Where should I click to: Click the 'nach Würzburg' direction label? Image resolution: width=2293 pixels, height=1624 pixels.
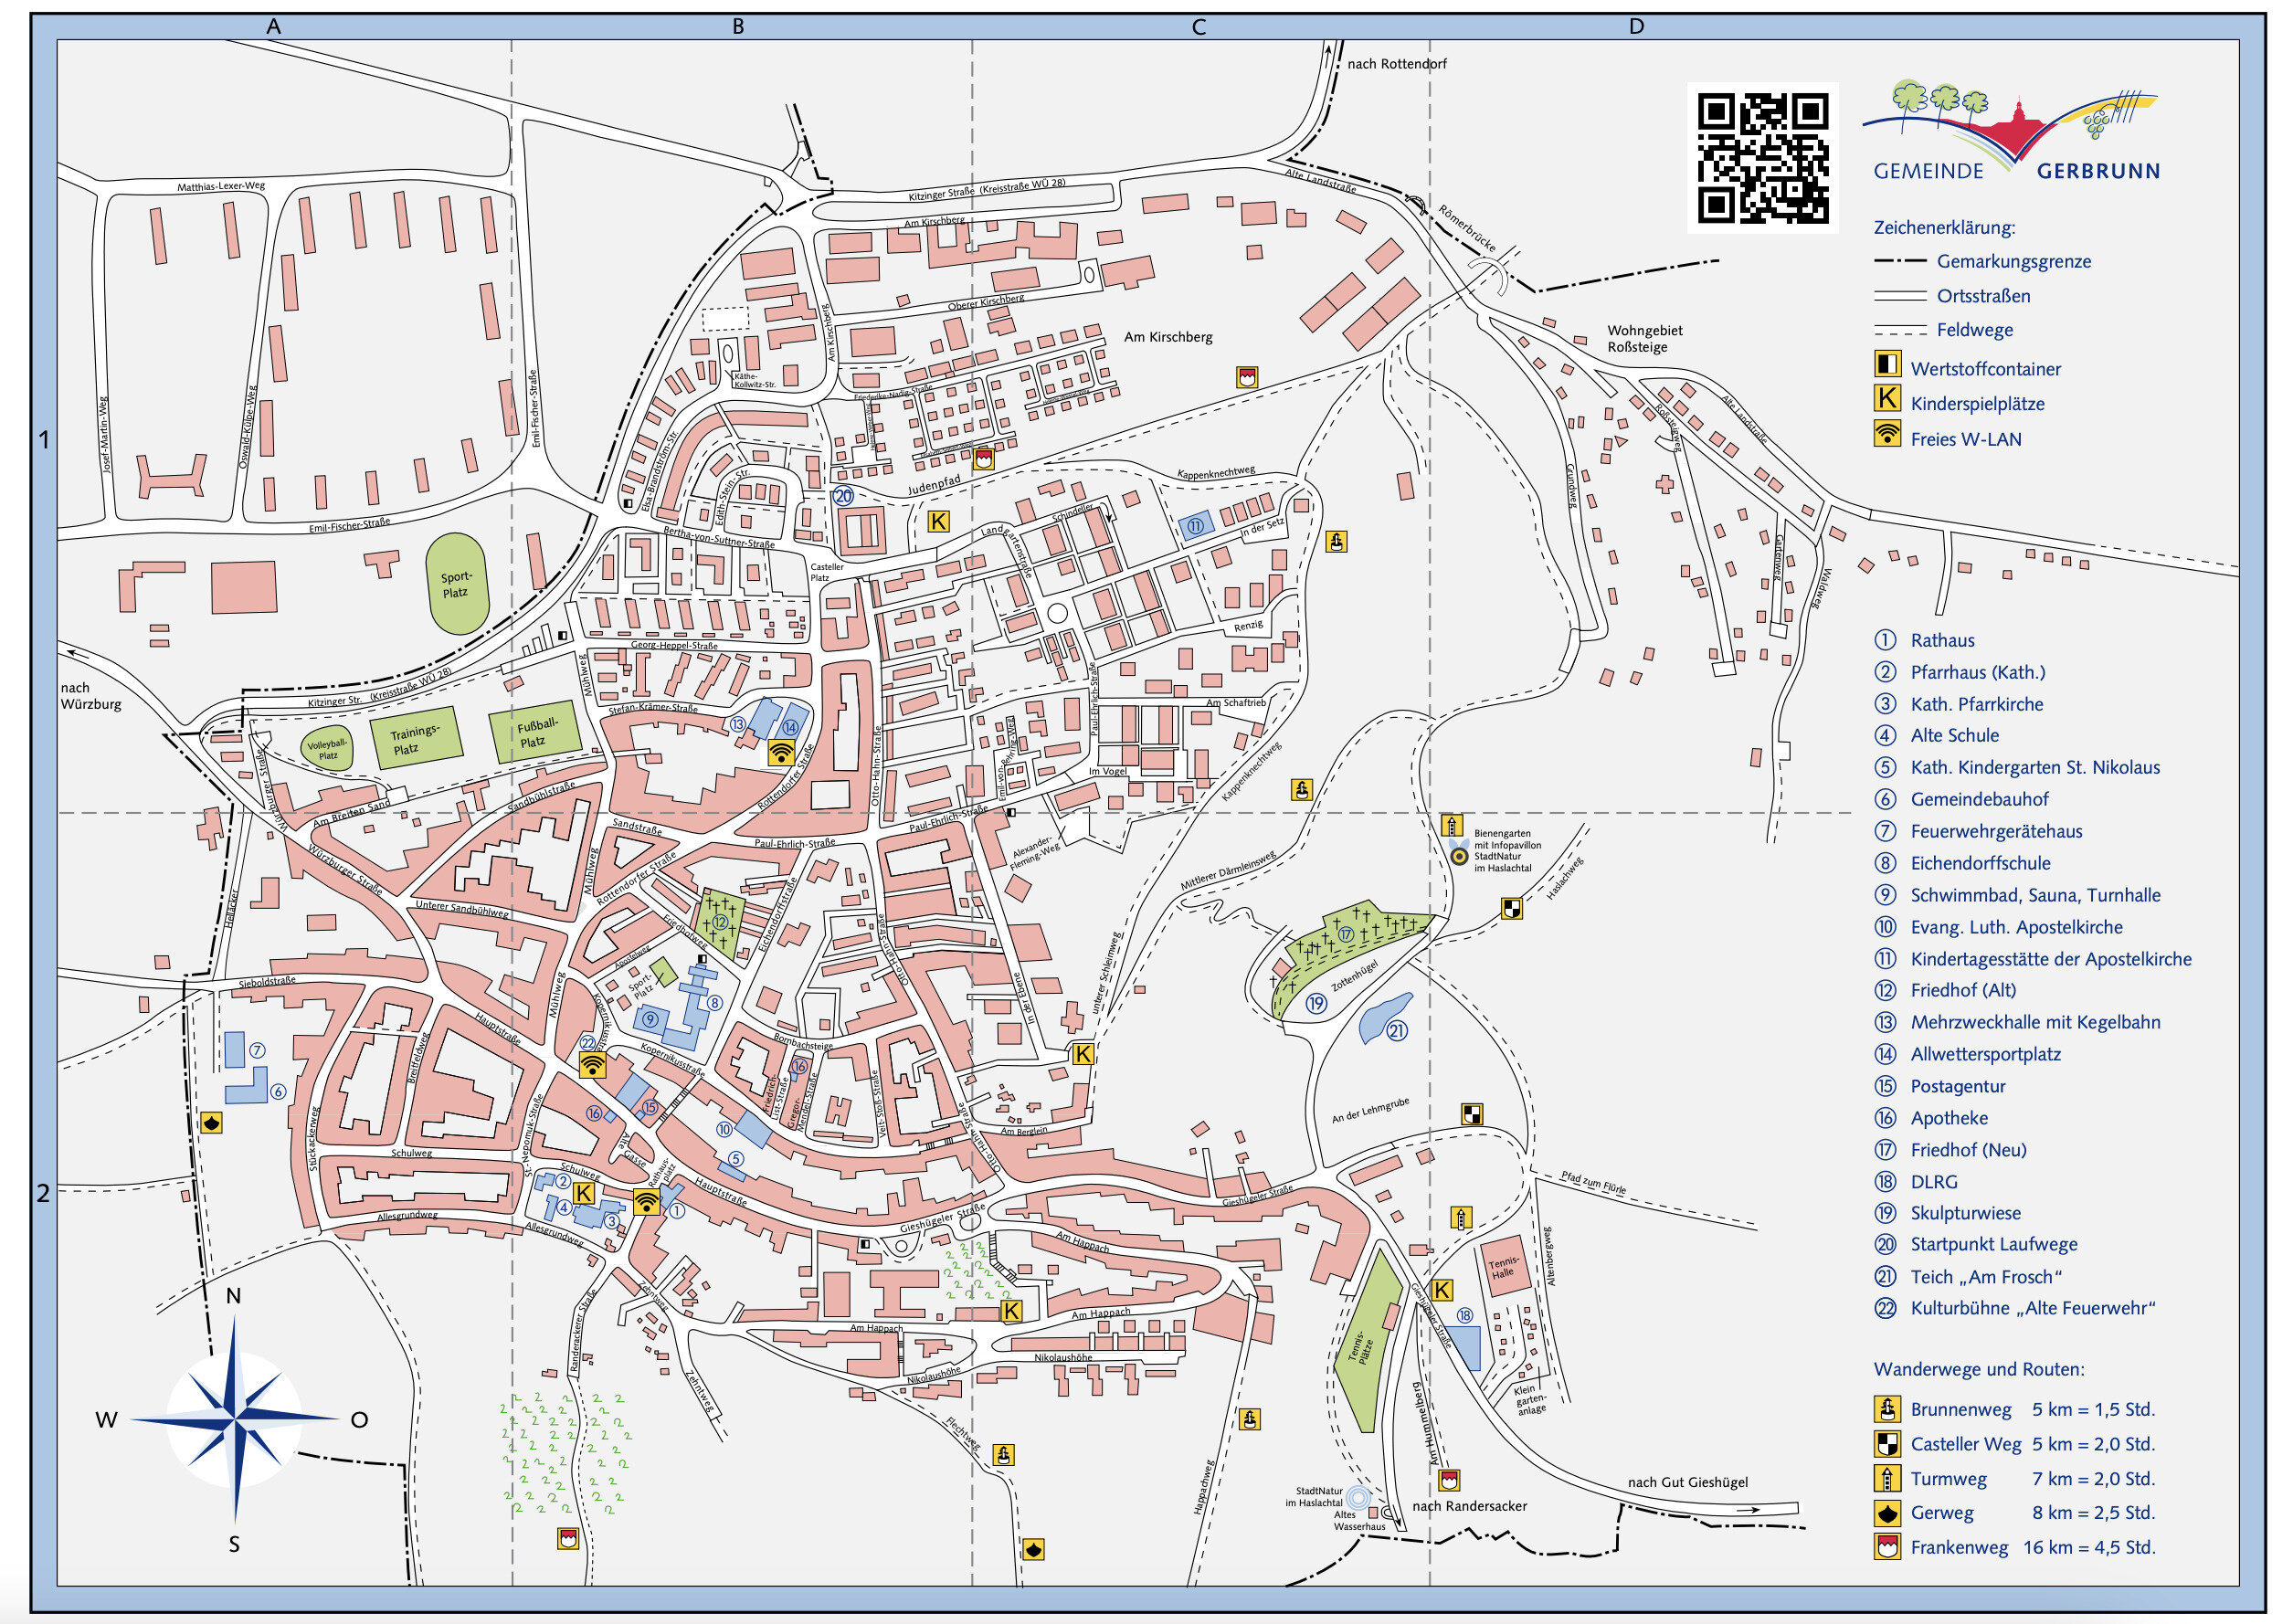(90, 695)
